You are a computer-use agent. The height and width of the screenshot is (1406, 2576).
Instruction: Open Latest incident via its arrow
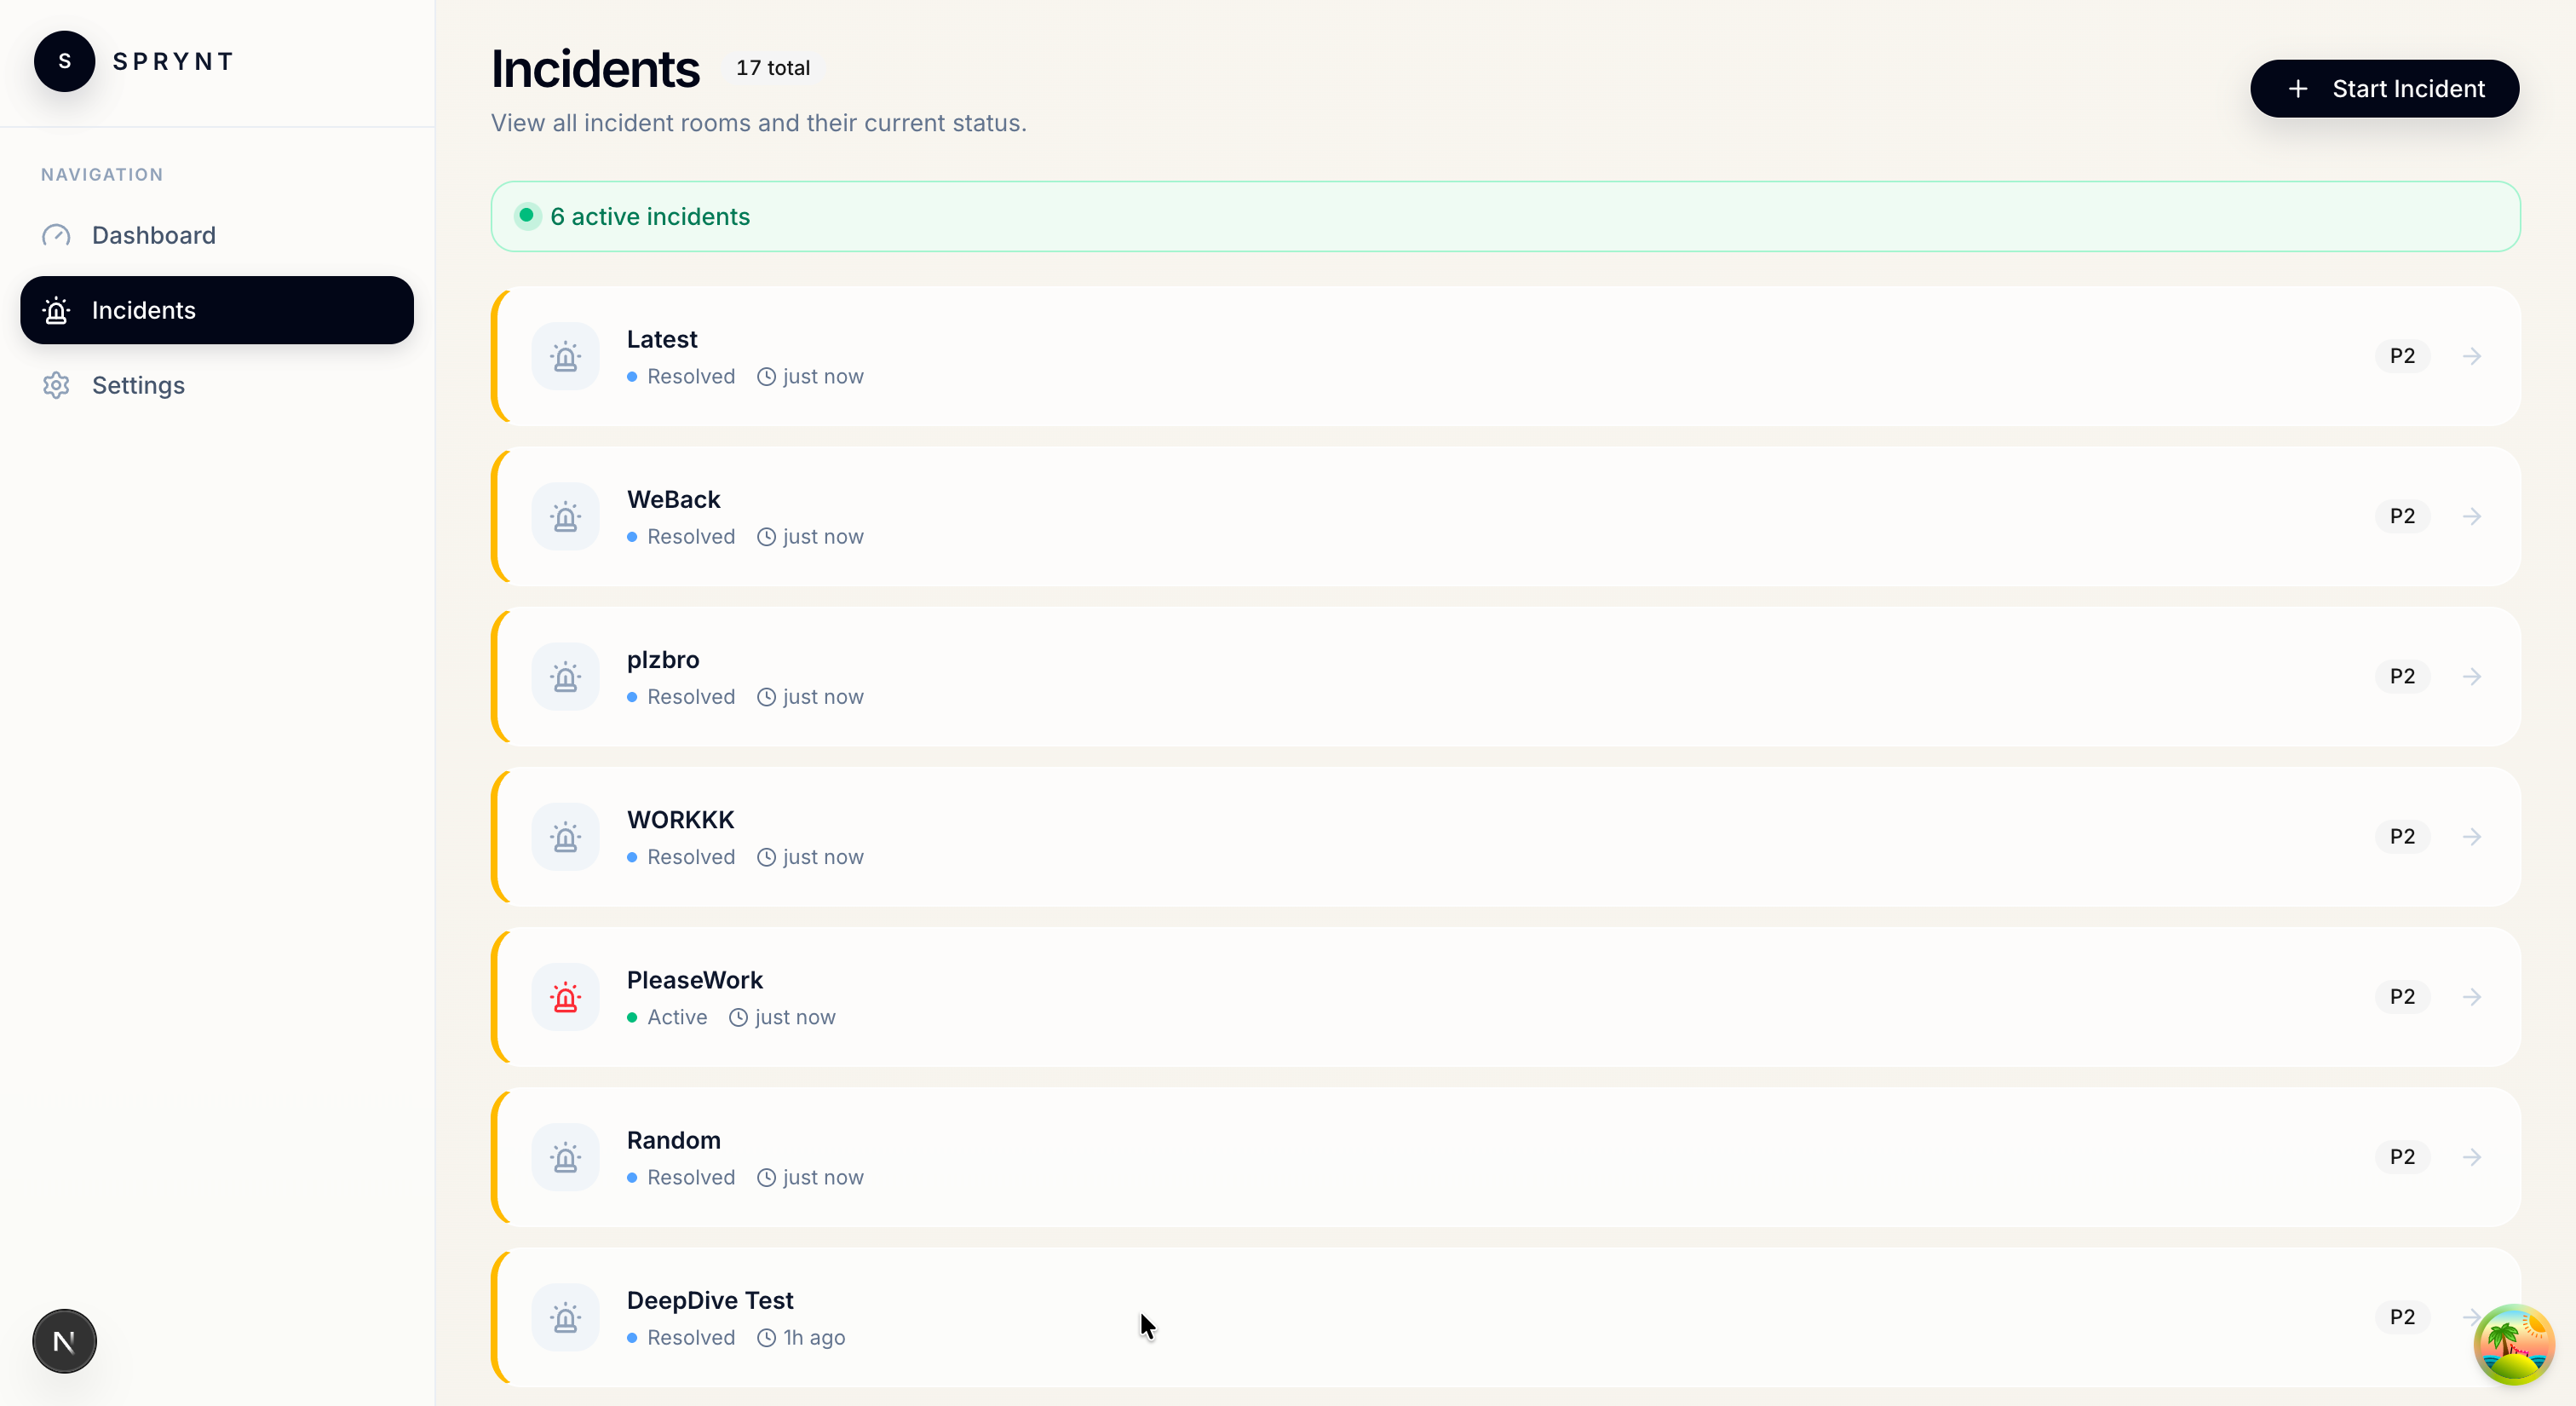(2472, 356)
